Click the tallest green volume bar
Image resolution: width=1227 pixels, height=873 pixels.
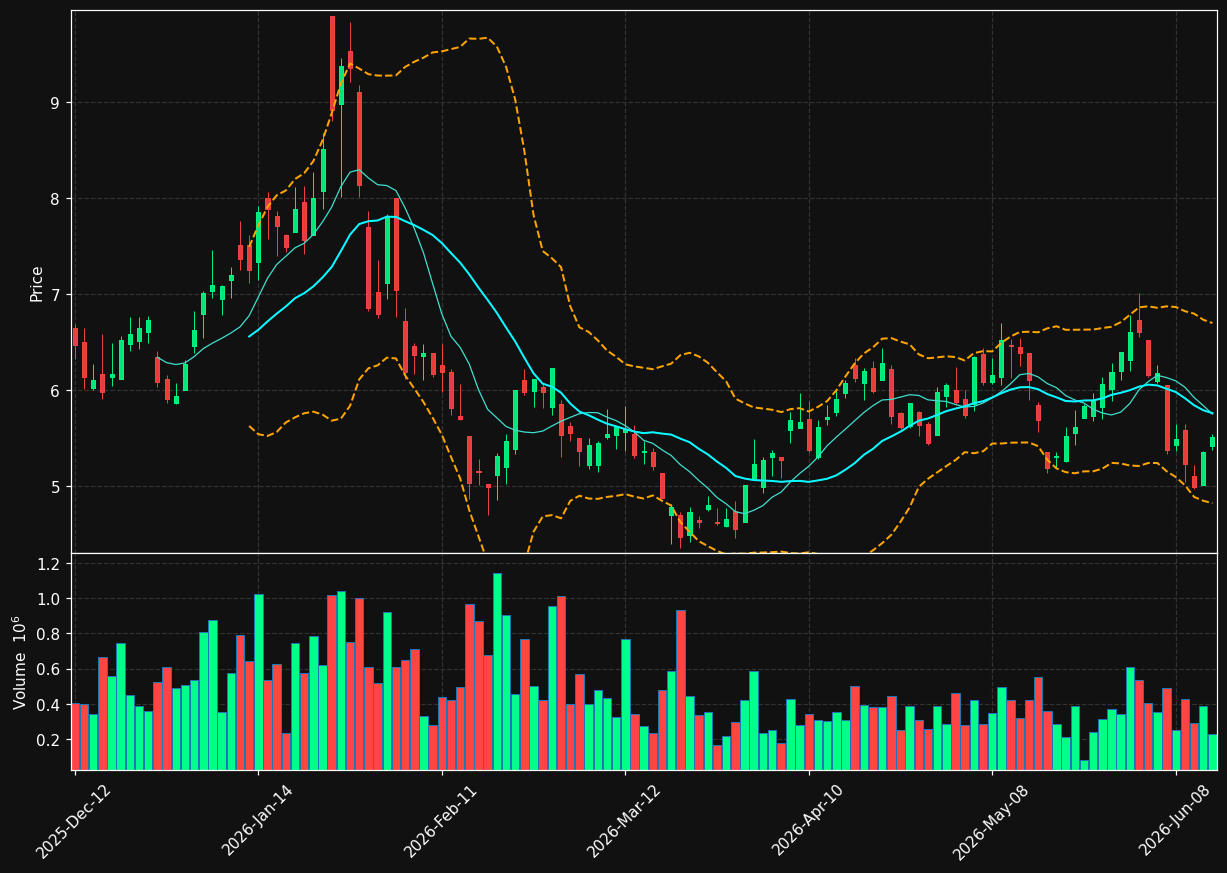[x=497, y=672]
